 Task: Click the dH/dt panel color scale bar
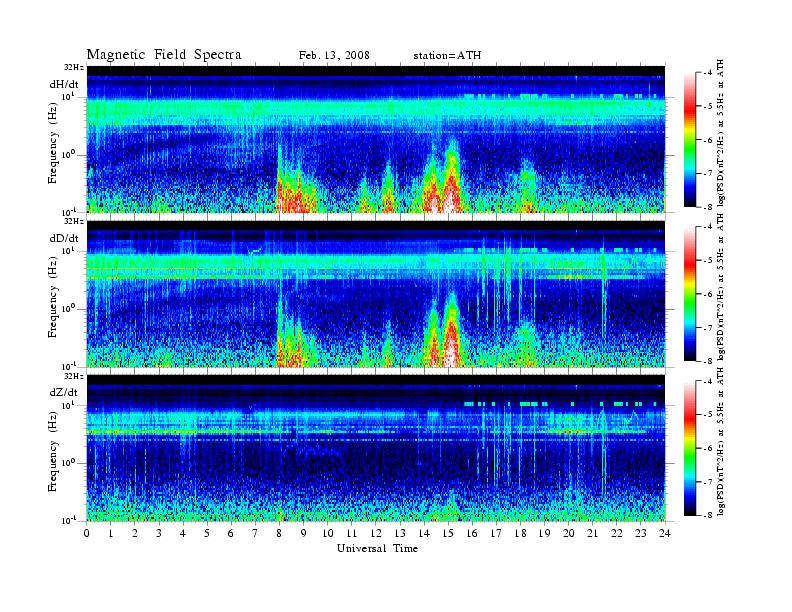pos(689,139)
